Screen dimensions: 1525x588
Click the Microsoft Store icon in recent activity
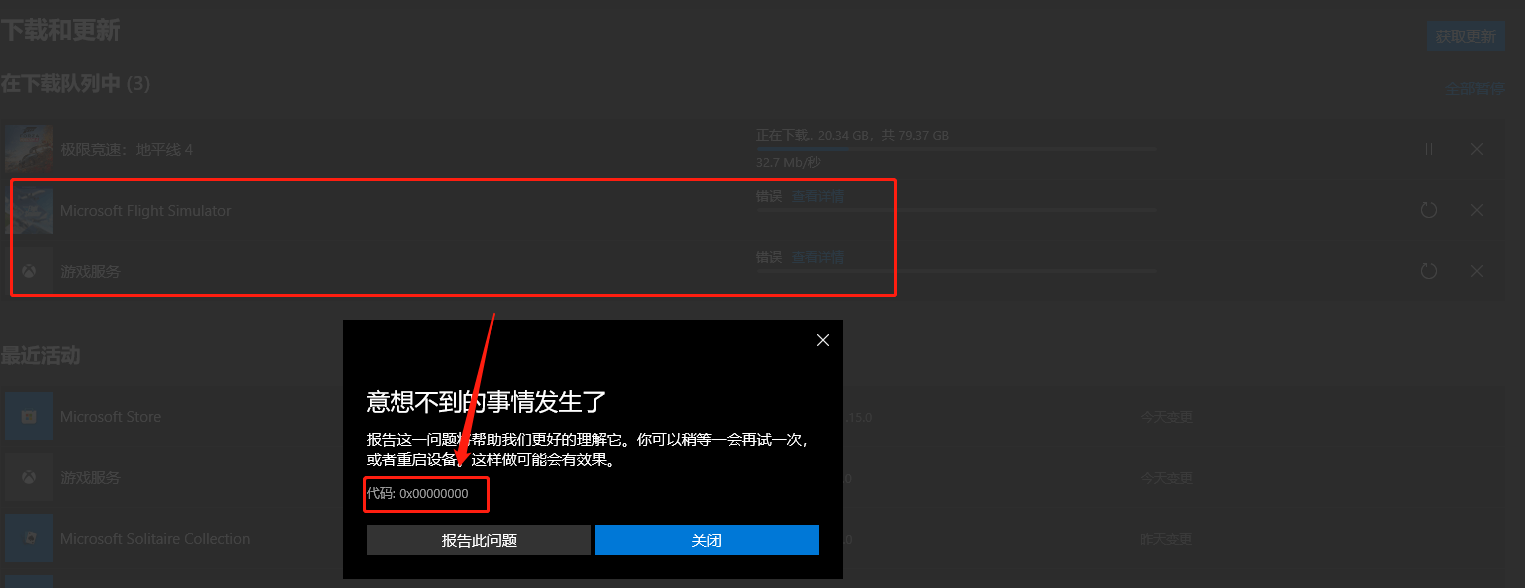pyautogui.click(x=29, y=417)
